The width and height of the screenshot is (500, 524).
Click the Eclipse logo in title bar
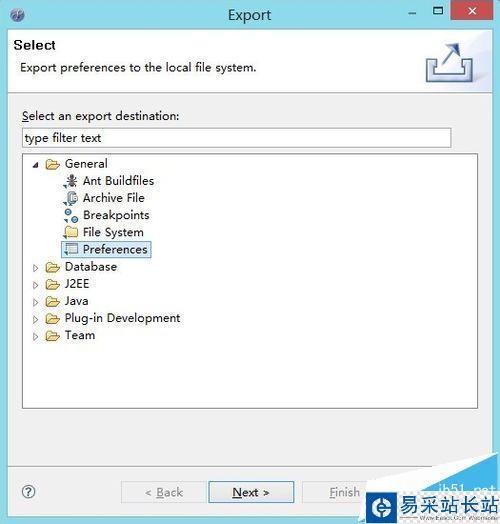click(17, 15)
